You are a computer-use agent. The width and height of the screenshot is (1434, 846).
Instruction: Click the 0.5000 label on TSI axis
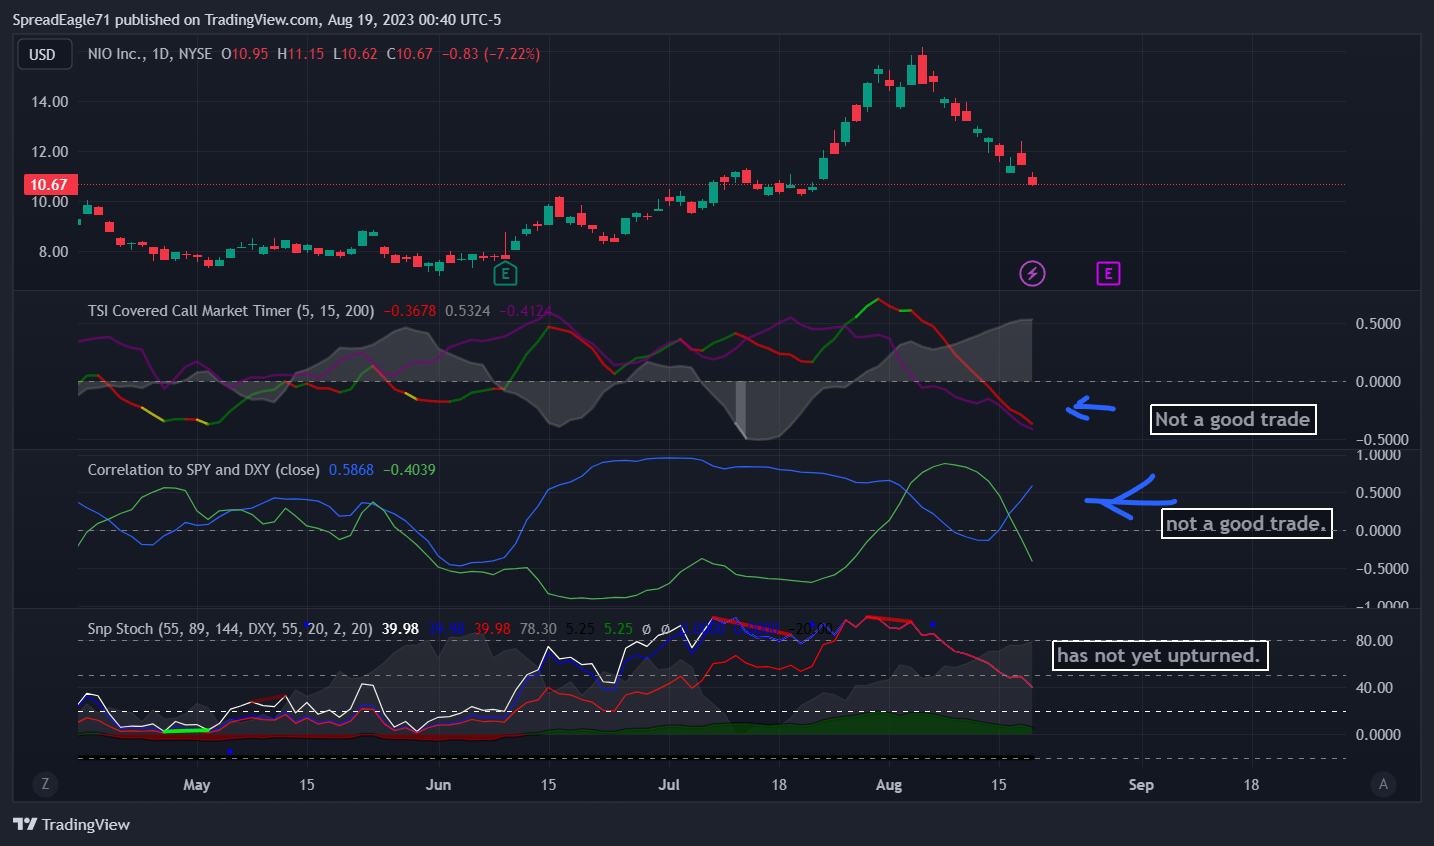pyautogui.click(x=1378, y=324)
